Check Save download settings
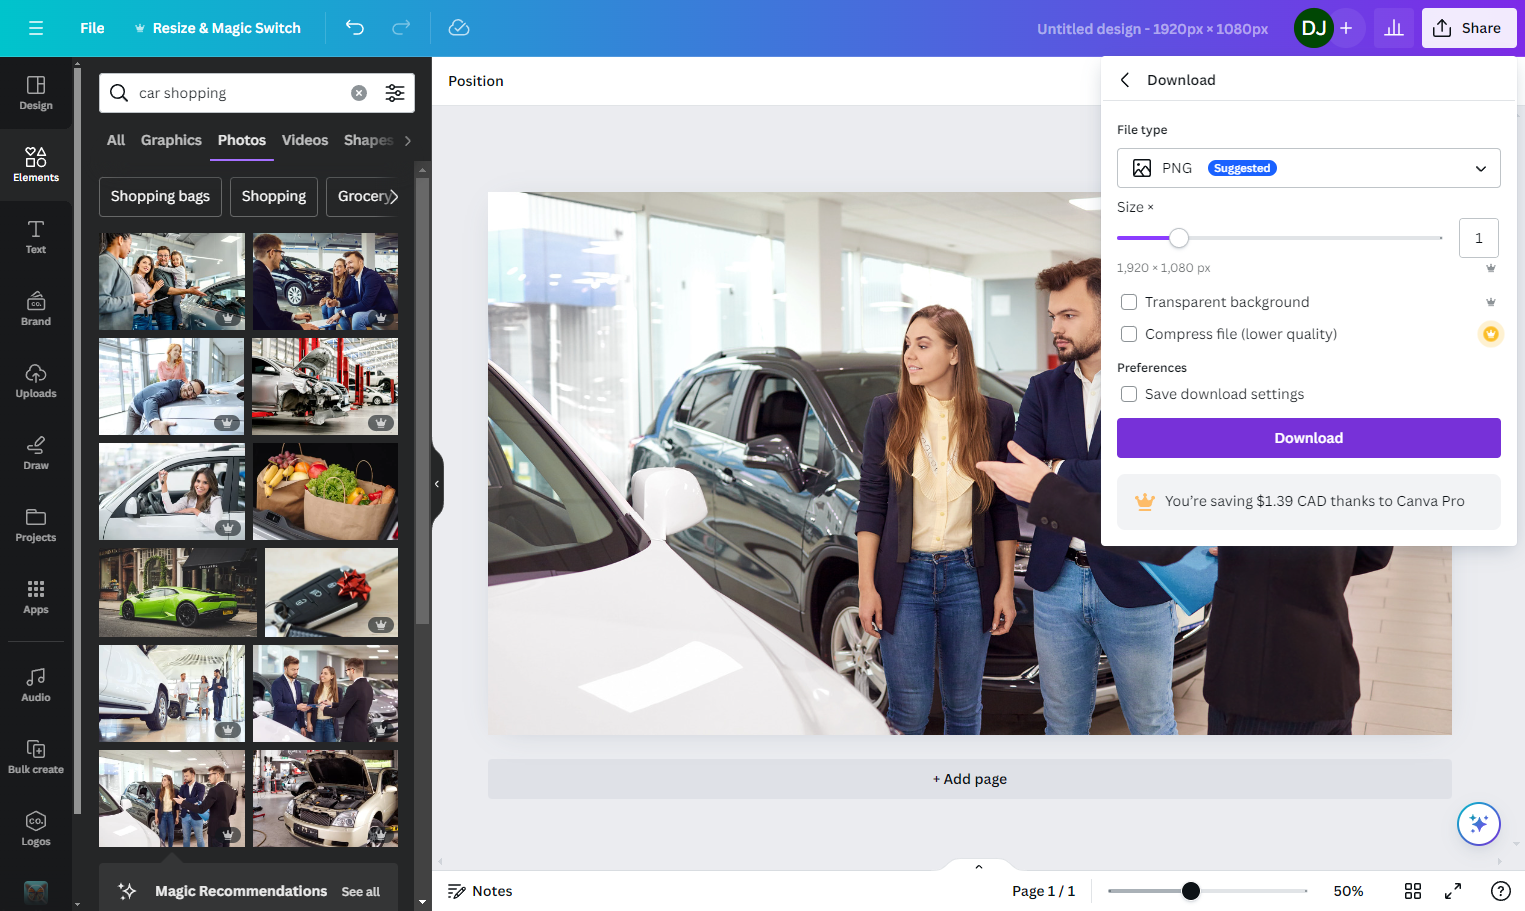This screenshot has height=911, width=1525. pyautogui.click(x=1129, y=394)
